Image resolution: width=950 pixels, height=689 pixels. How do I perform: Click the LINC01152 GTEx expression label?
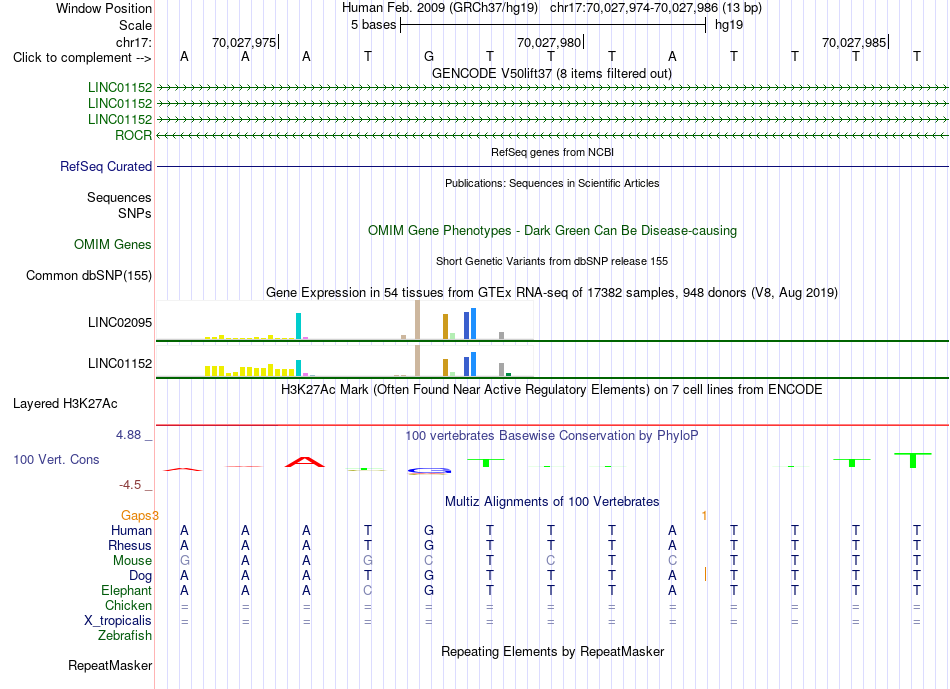[120, 363]
